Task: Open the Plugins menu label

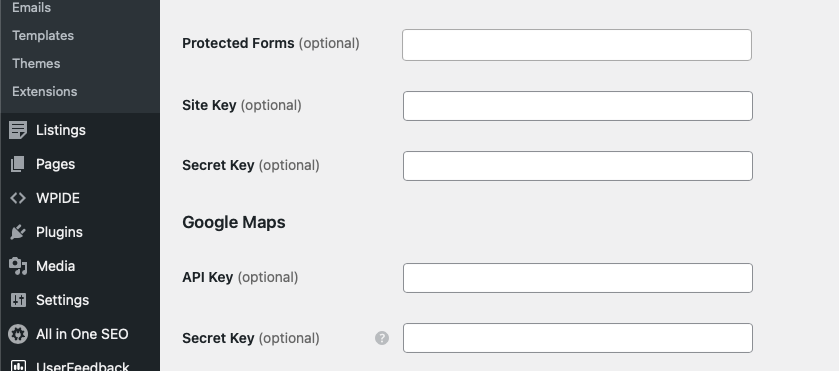Action: coord(59,232)
